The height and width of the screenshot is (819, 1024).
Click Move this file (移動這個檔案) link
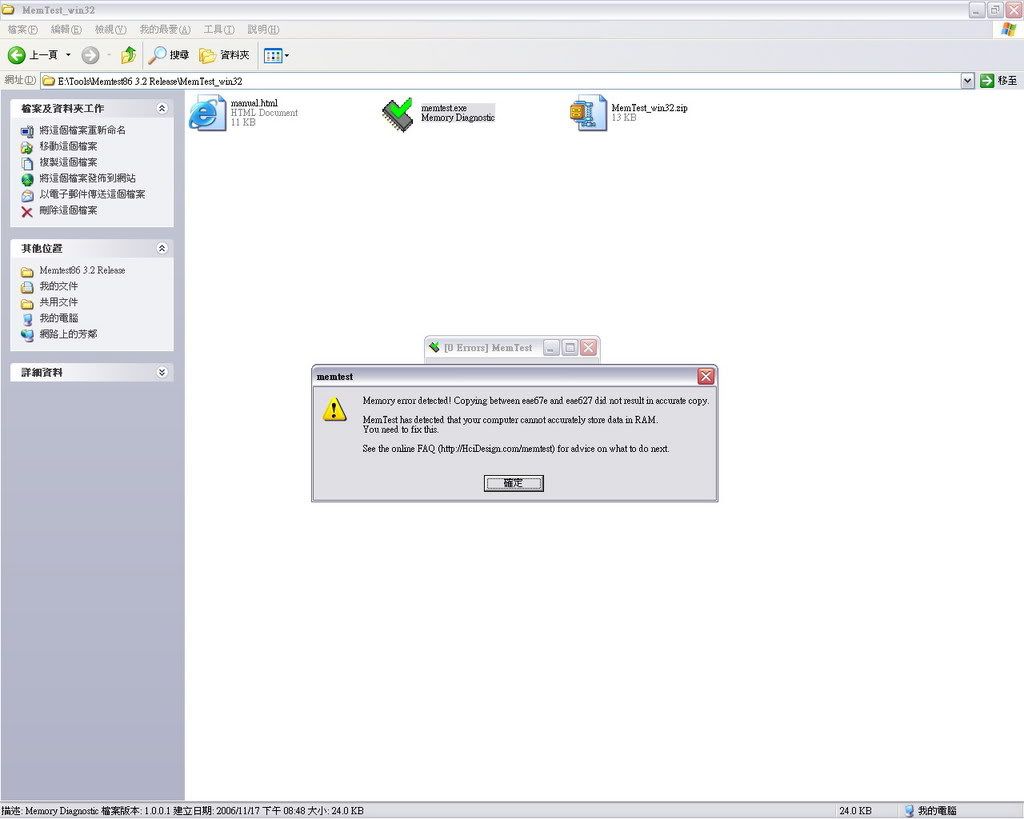coord(68,146)
